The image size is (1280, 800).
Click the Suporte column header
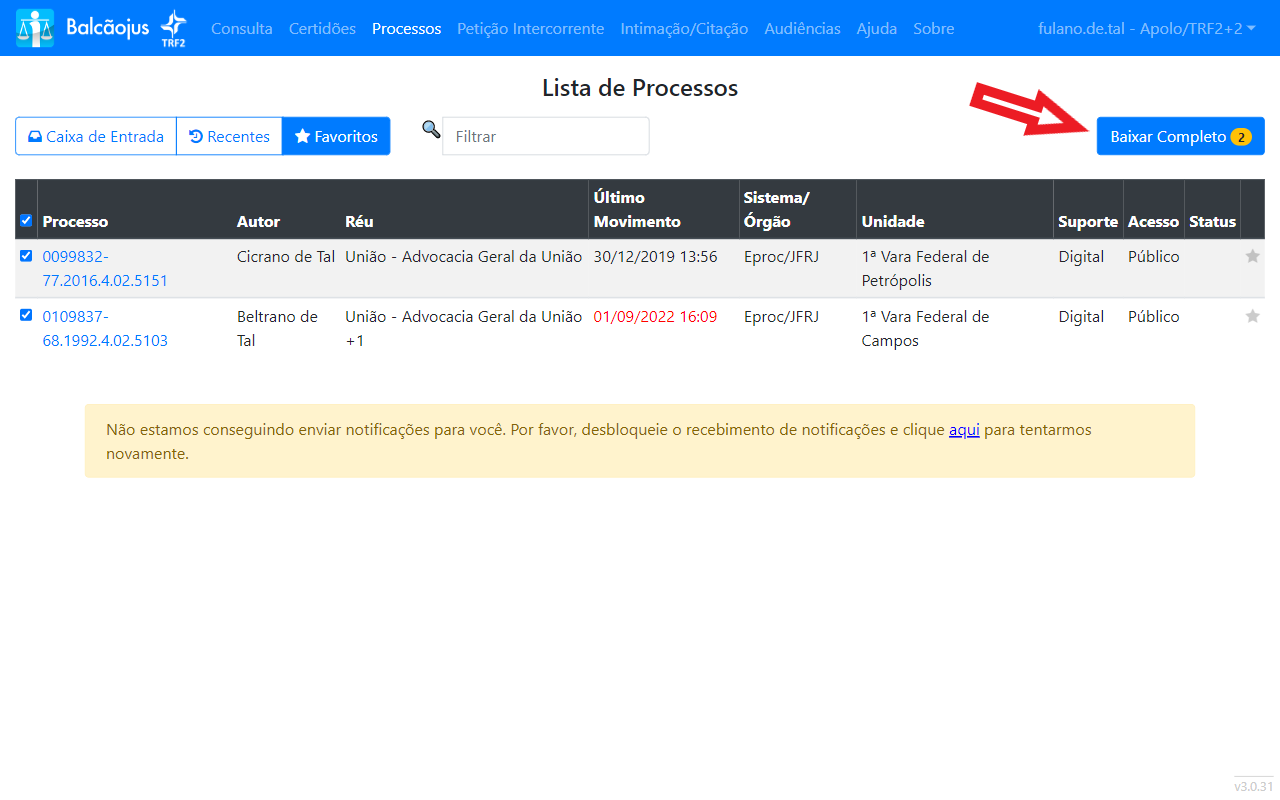[1088, 222]
